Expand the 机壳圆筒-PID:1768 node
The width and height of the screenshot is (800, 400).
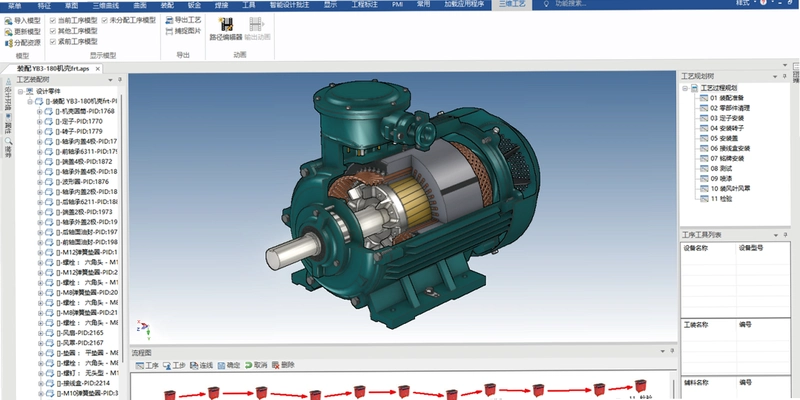coord(40,112)
